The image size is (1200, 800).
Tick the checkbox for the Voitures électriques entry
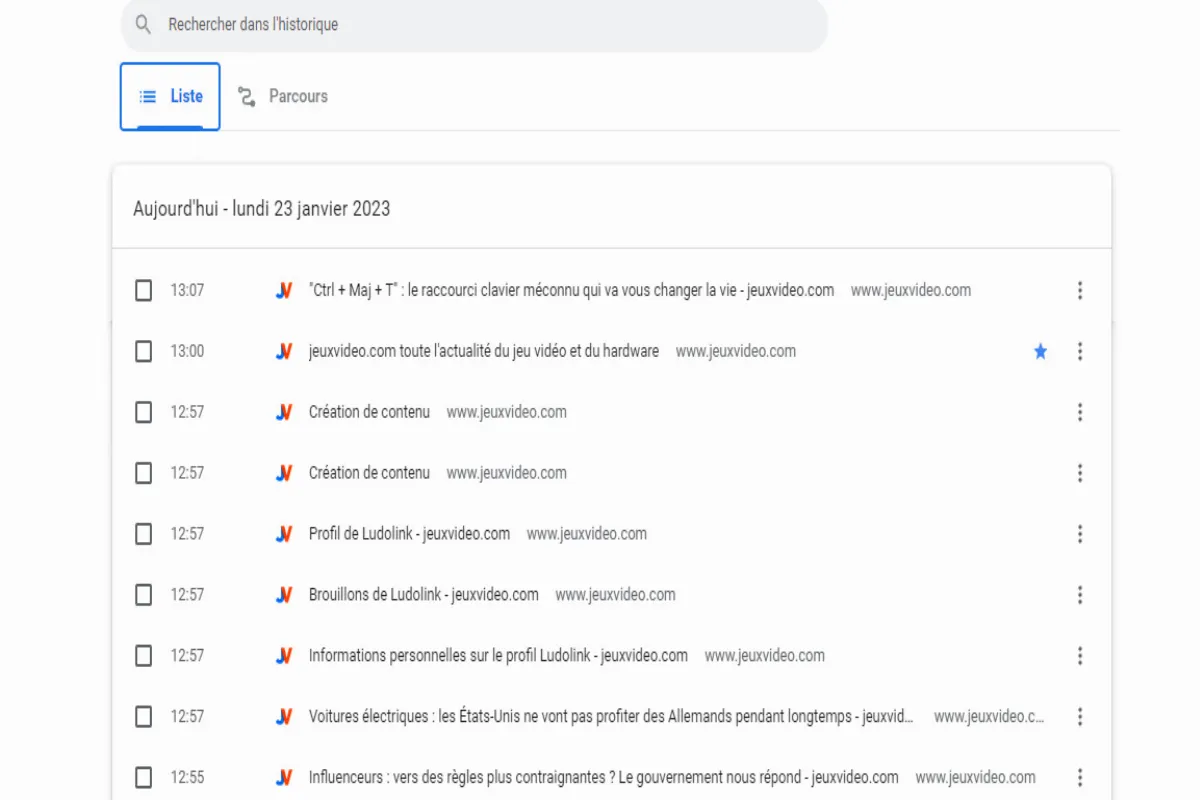[143, 716]
